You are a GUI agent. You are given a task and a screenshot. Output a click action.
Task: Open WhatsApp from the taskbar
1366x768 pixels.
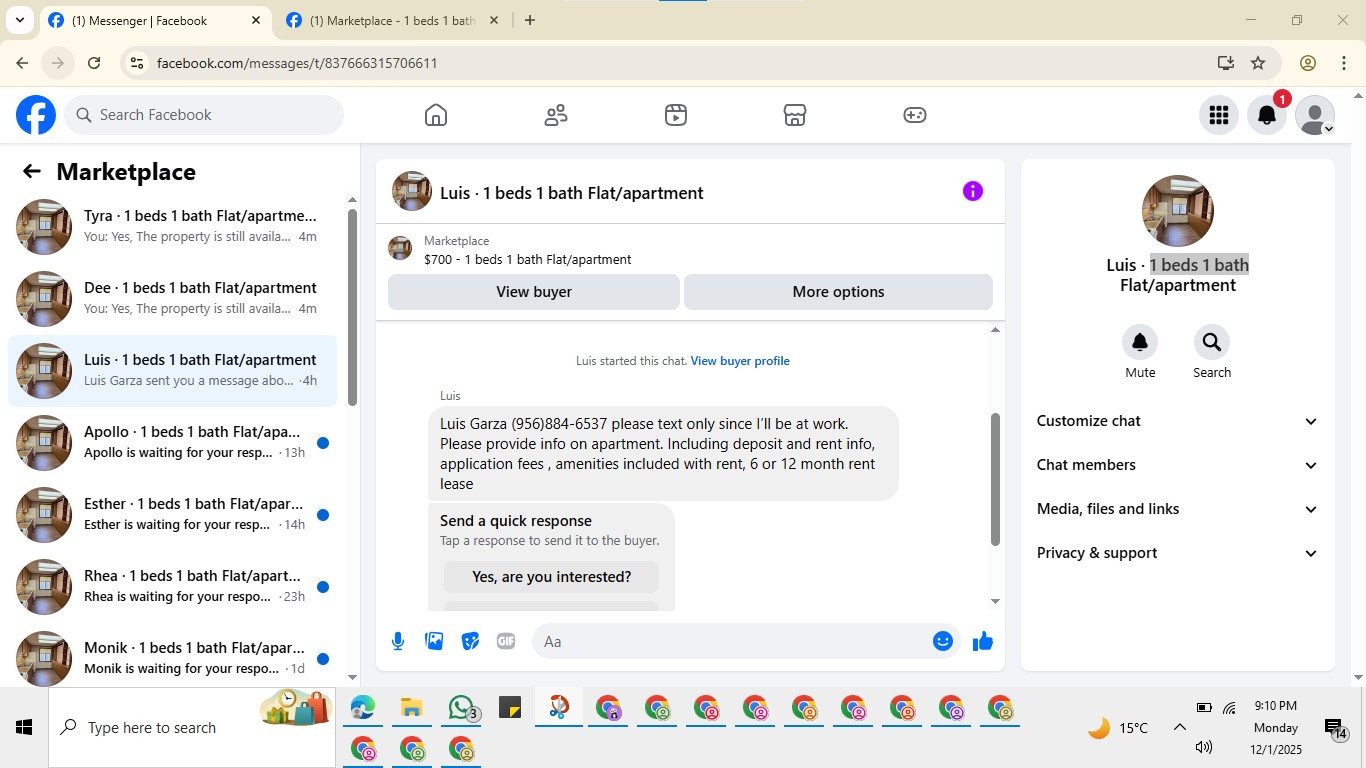[x=461, y=709]
